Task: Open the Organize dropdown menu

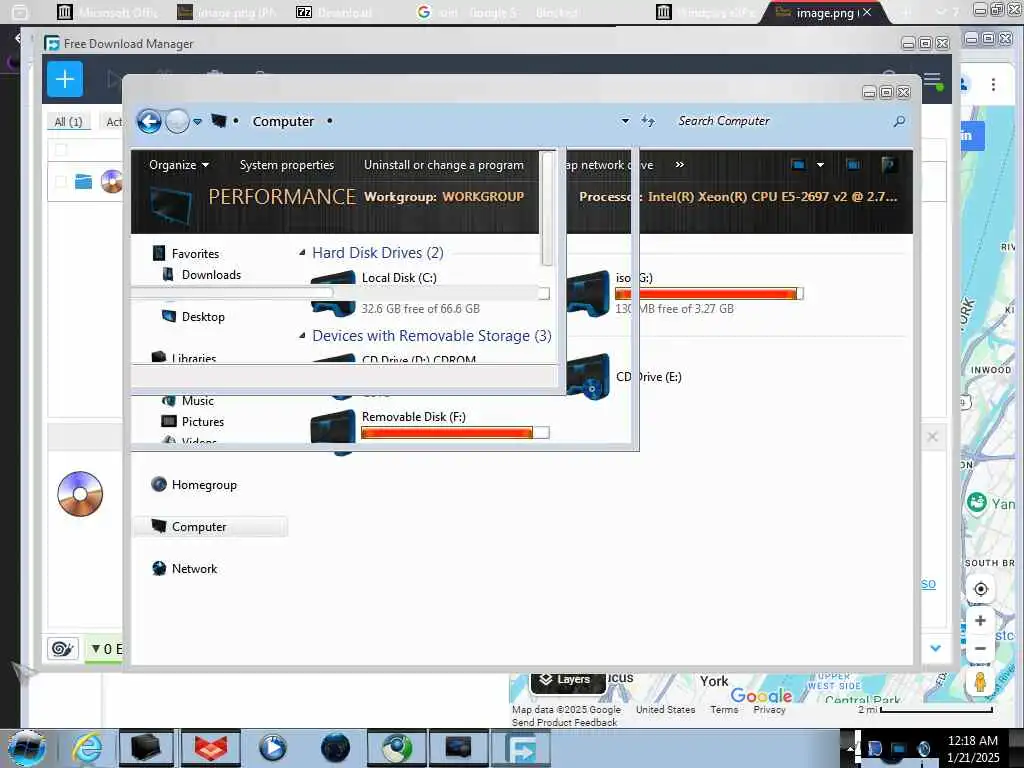Action: [178, 165]
